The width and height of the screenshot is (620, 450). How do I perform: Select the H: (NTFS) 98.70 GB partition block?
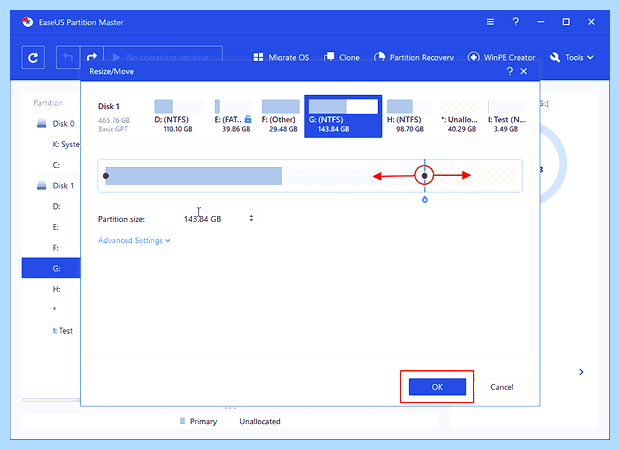pos(409,116)
